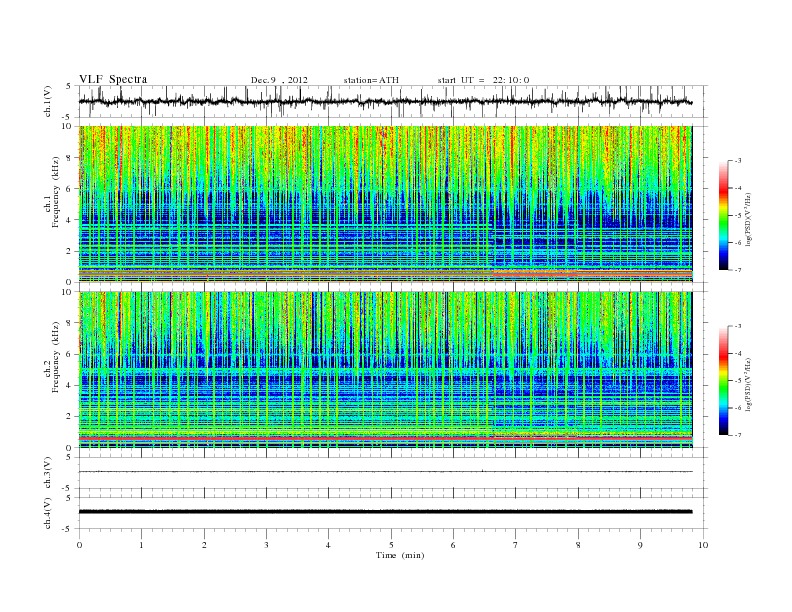Click the ch.3(V) waveform trace
The height and width of the screenshot is (612, 792).
click(x=385, y=472)
